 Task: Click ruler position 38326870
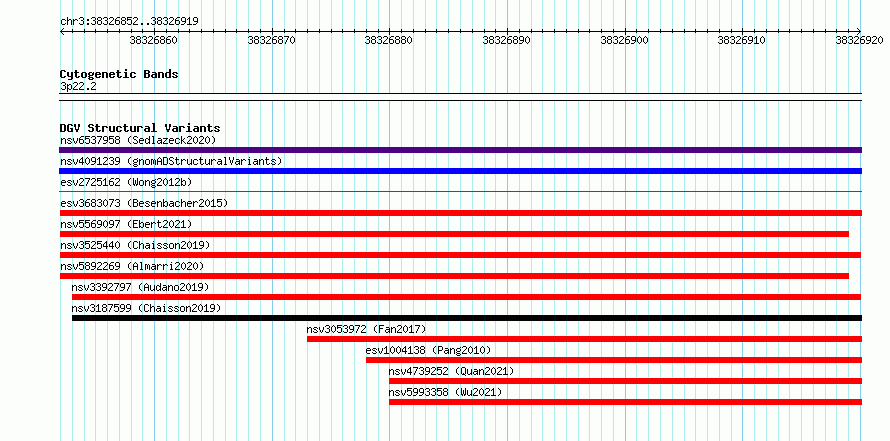271,40
